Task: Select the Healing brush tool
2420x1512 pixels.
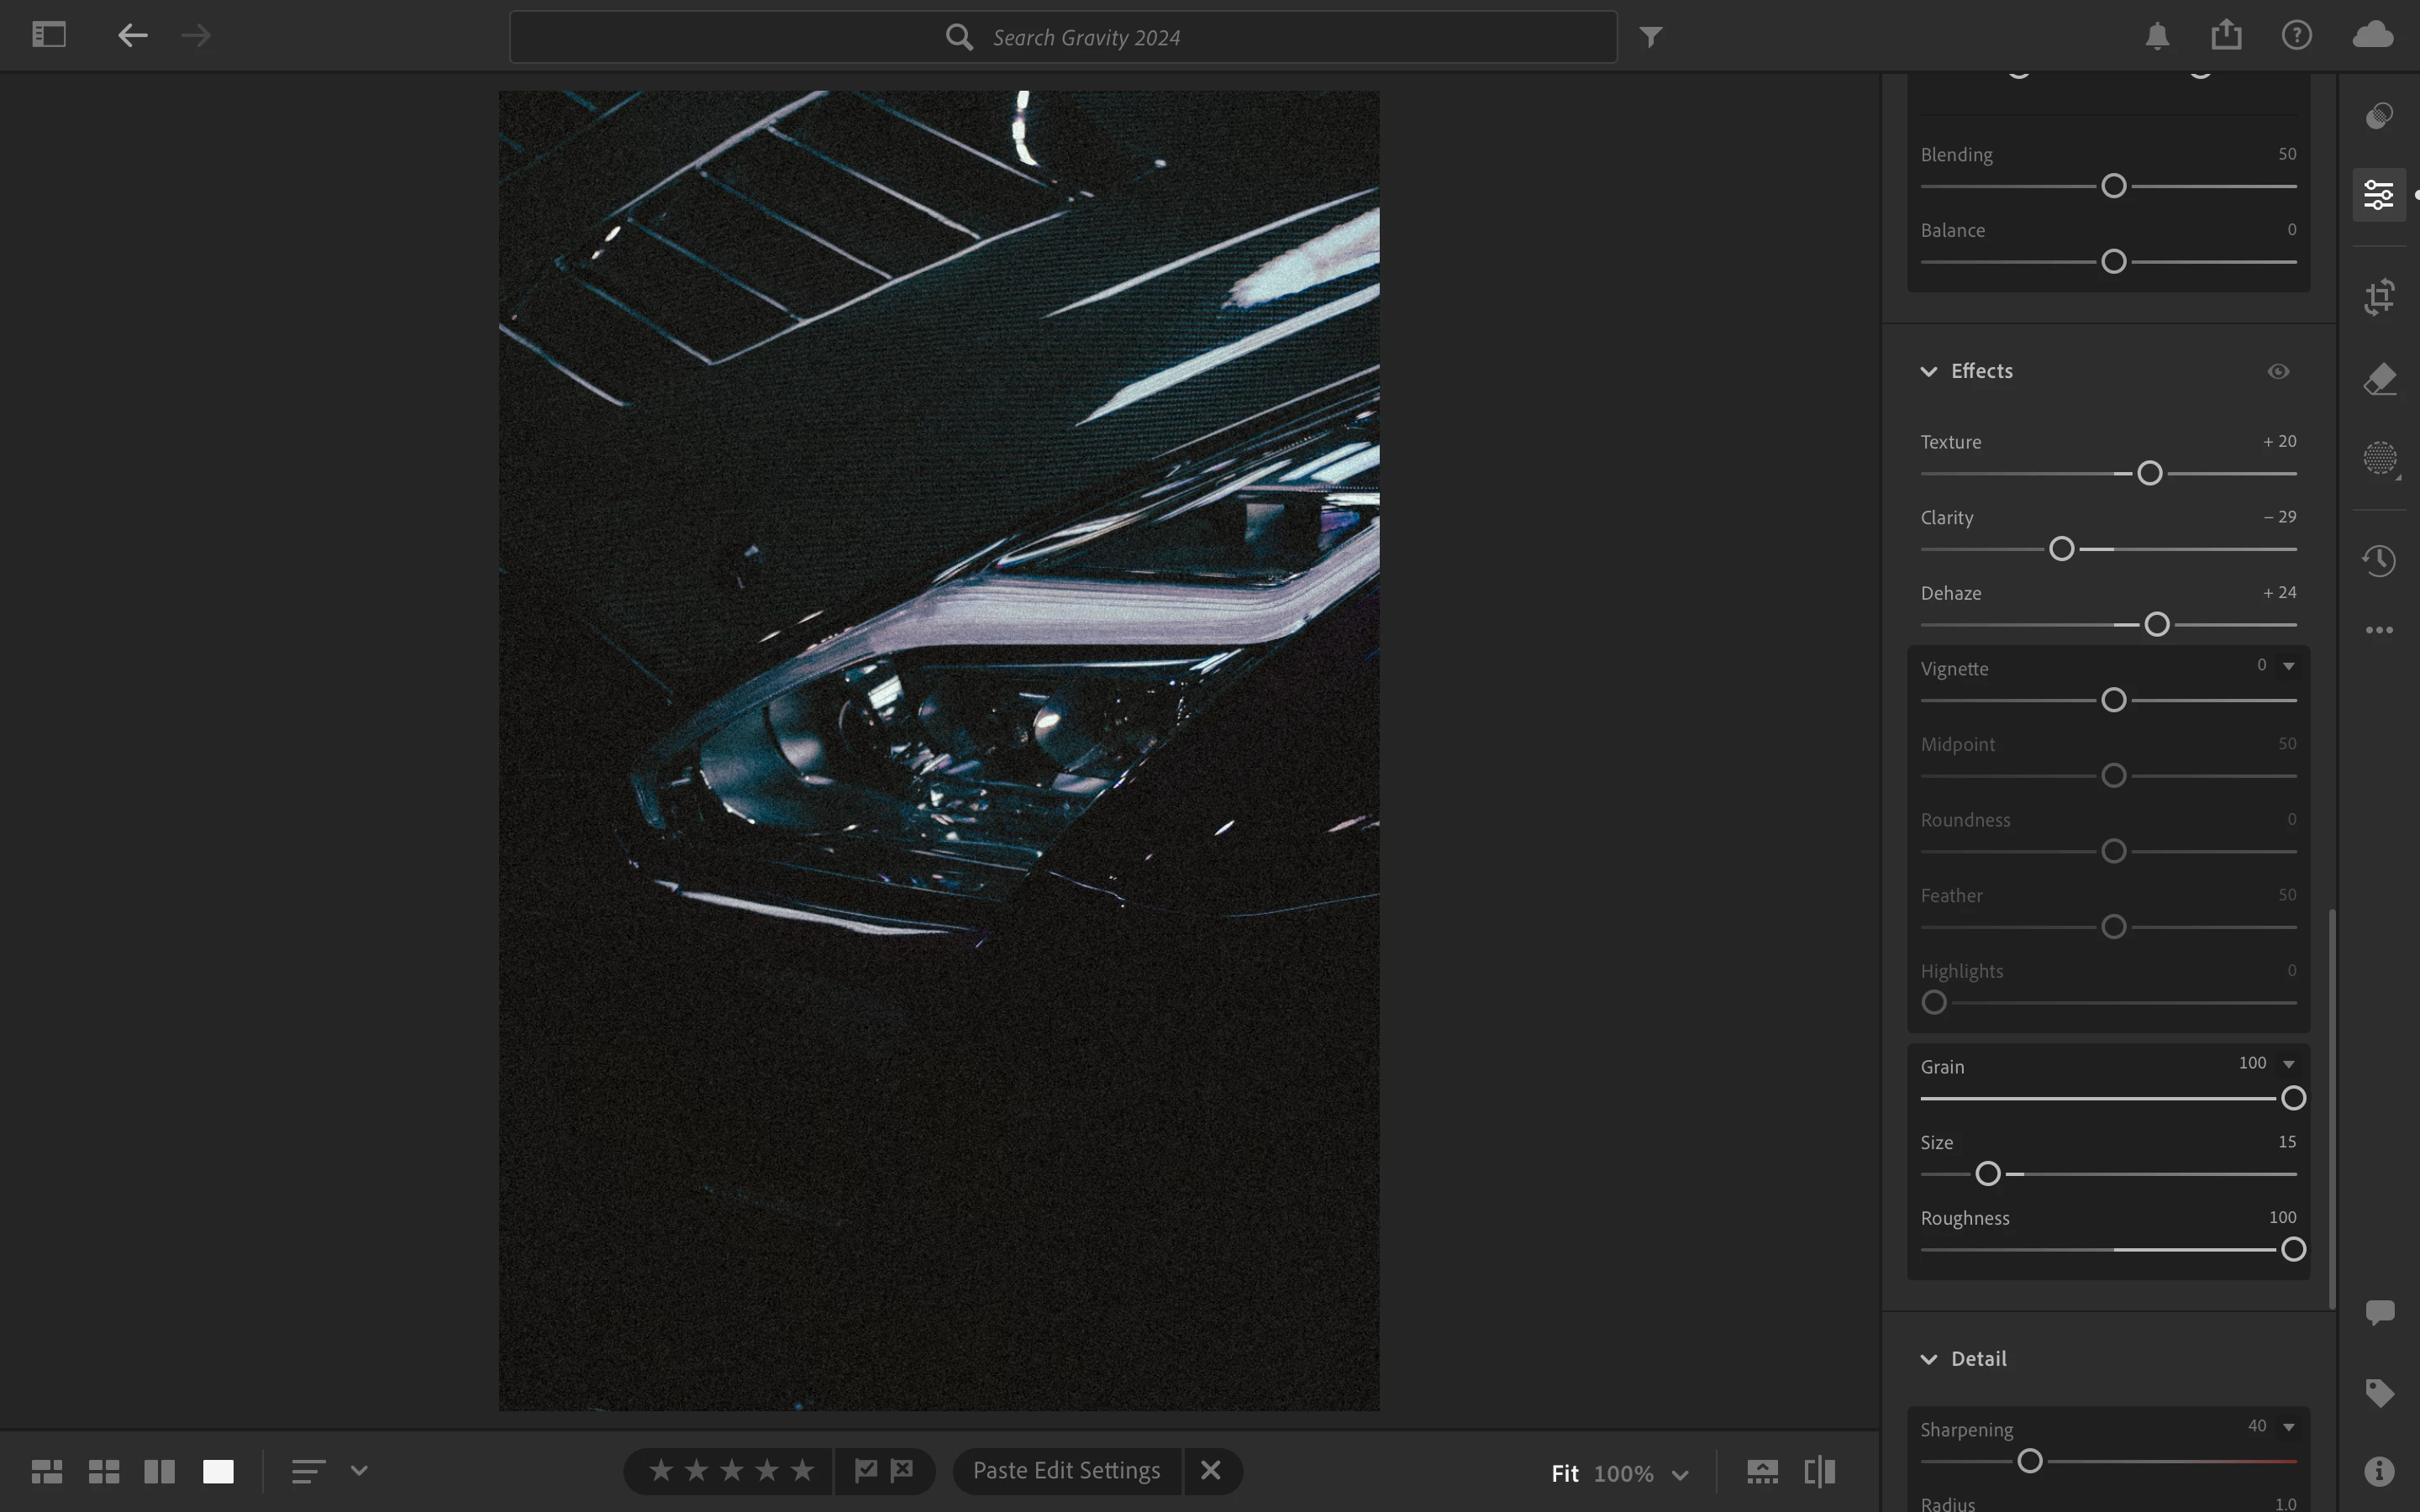Action: tap(2379, 379)
